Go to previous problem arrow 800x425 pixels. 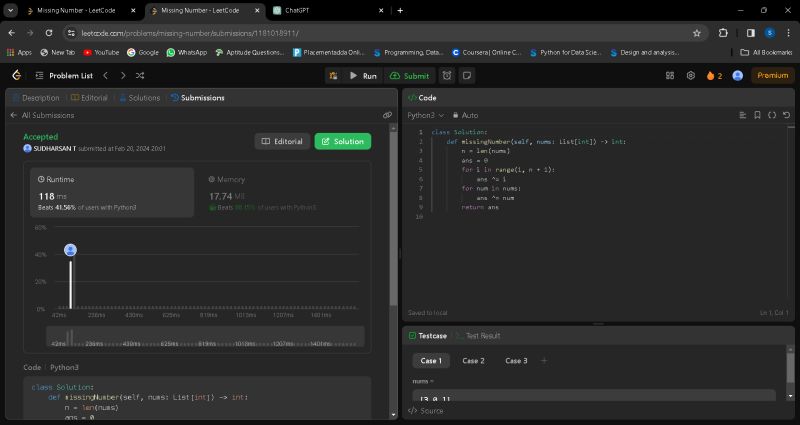tap(106, 76)
